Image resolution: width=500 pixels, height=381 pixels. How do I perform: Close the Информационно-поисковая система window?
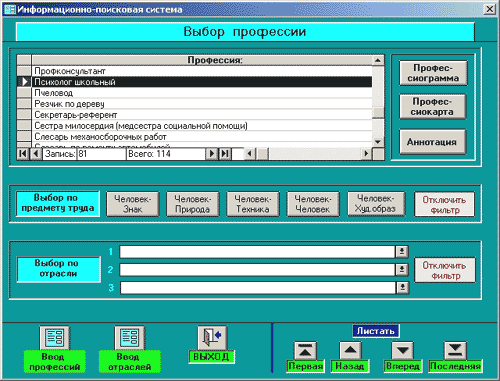point(489,9)
